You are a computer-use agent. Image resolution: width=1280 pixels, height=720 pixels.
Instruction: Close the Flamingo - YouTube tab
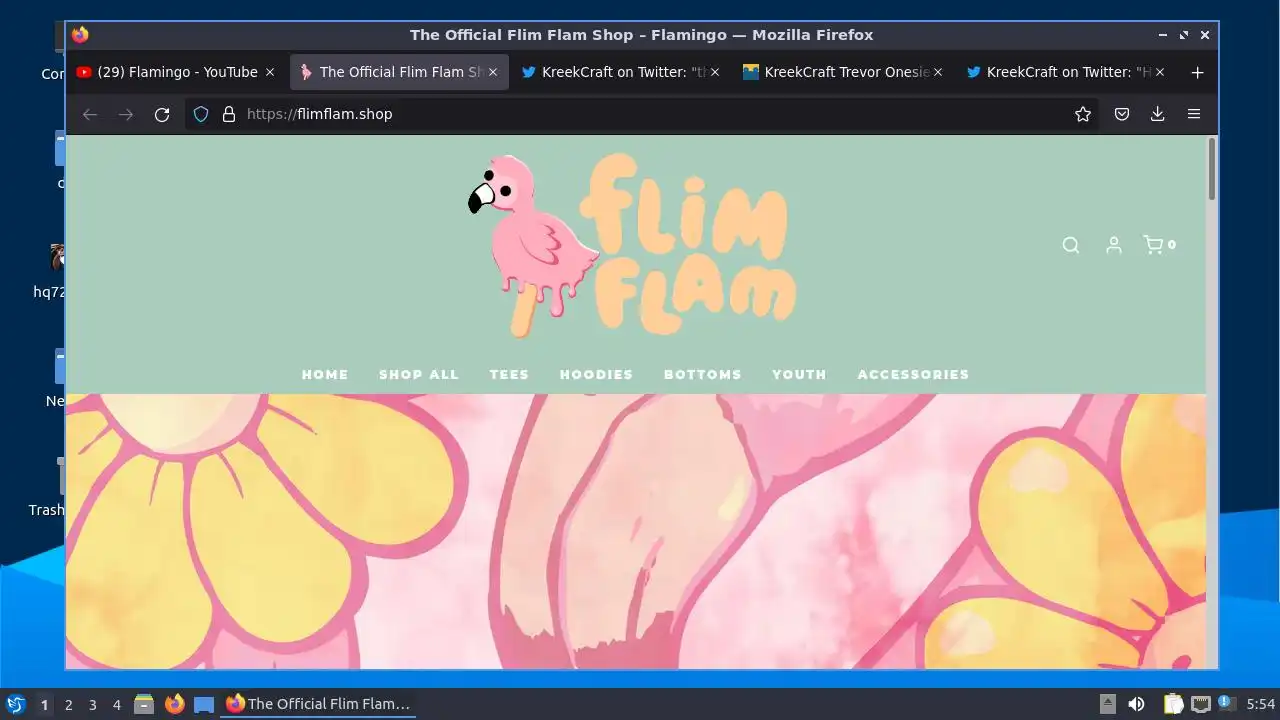pos(270,72)
